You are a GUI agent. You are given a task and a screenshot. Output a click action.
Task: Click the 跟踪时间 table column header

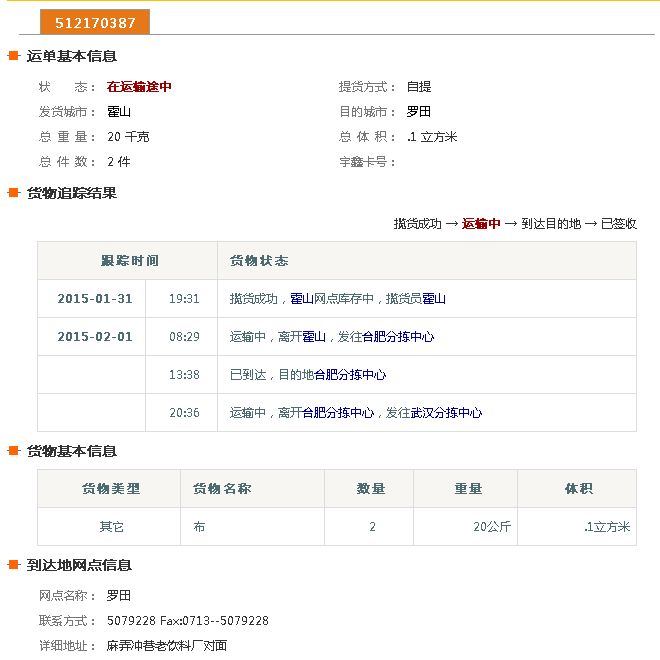point(129,261)
